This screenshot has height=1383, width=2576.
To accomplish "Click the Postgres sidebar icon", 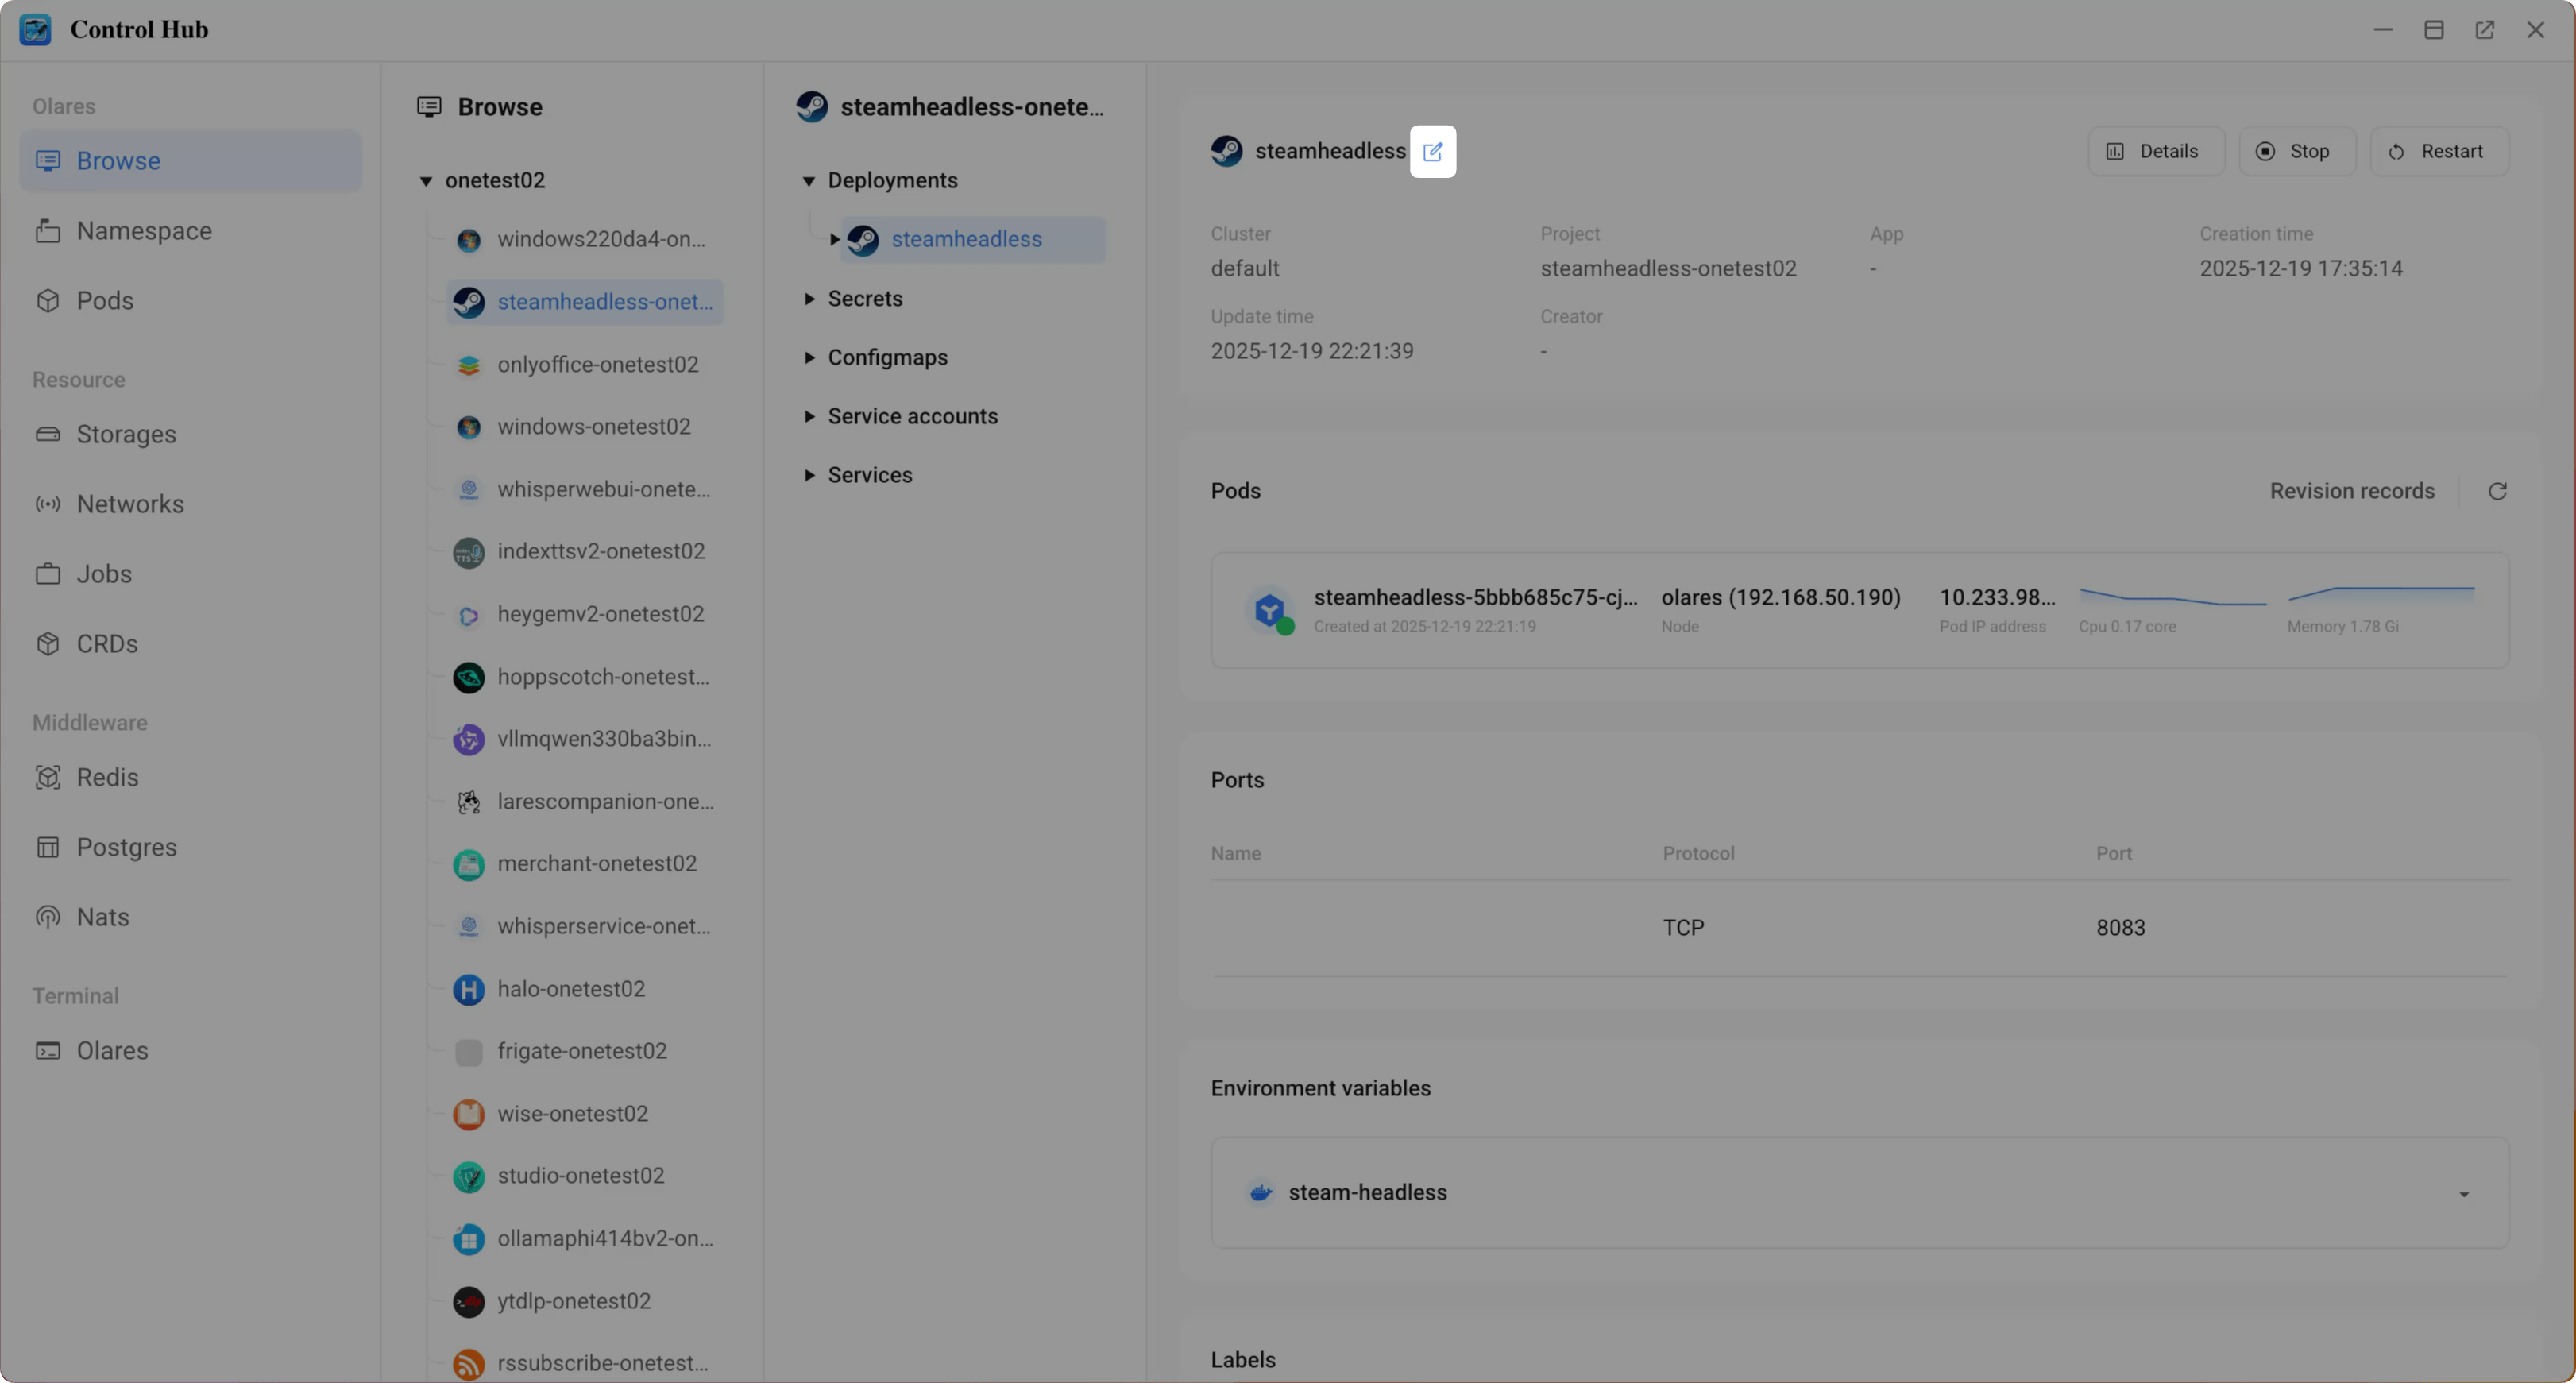I will coord(47,847).
